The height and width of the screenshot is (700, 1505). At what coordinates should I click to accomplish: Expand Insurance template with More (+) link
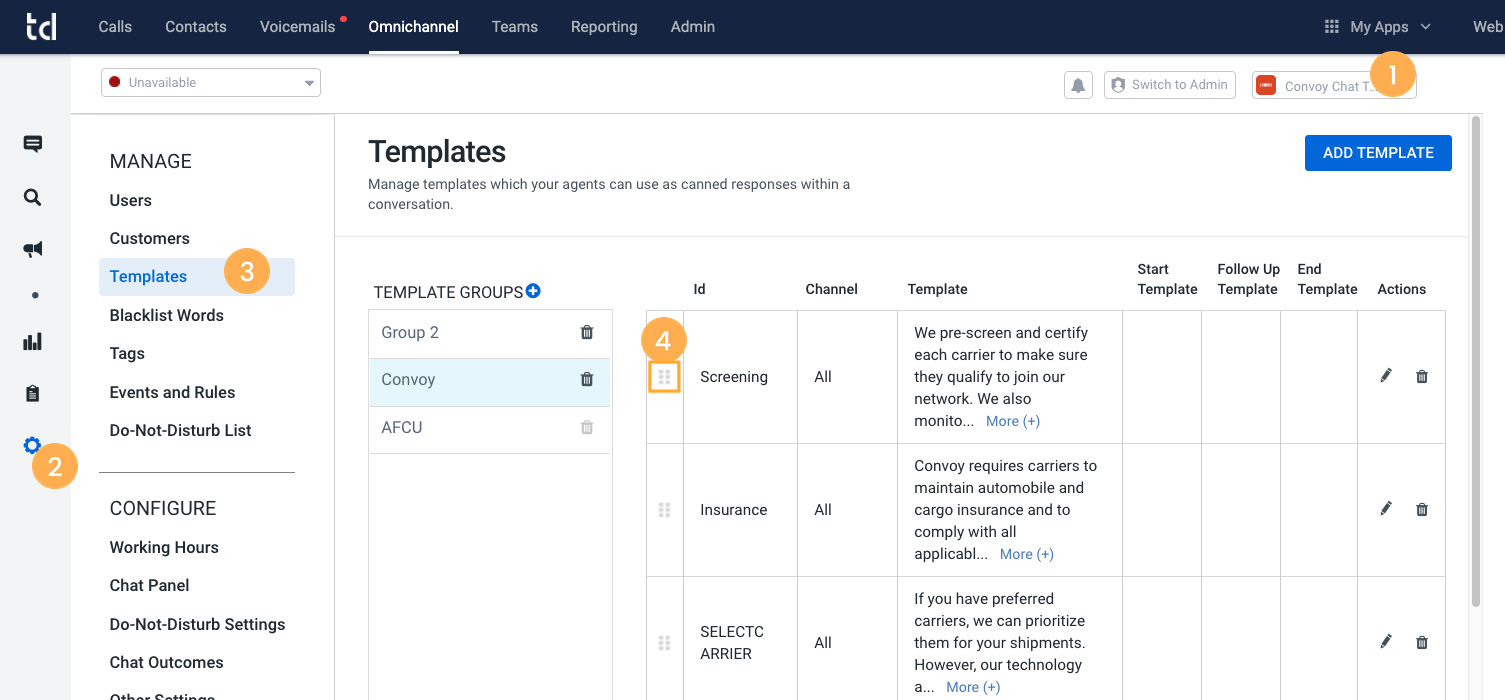point(1027,554)
